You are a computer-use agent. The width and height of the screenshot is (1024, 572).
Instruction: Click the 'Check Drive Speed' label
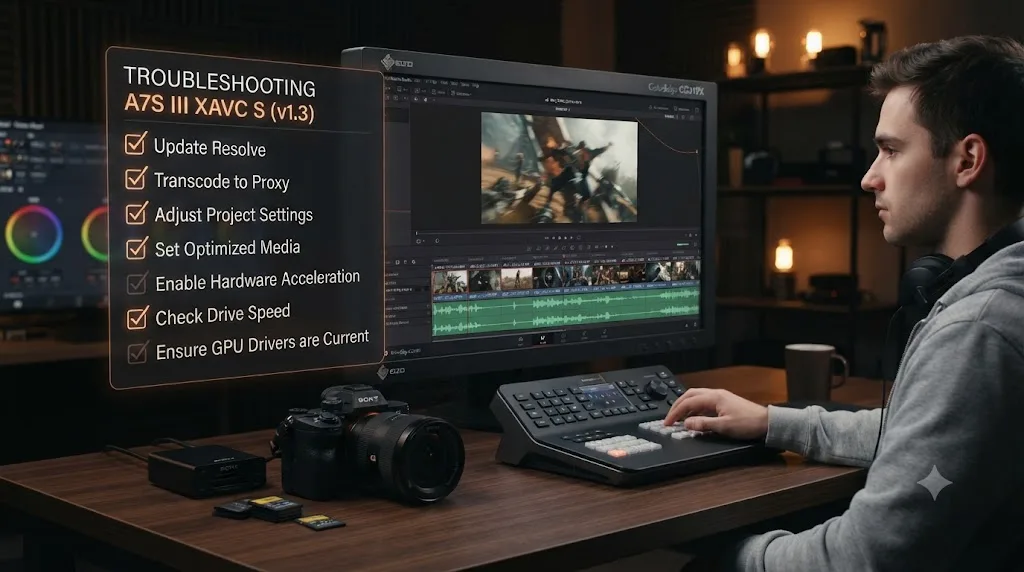[x=223, y=315]
